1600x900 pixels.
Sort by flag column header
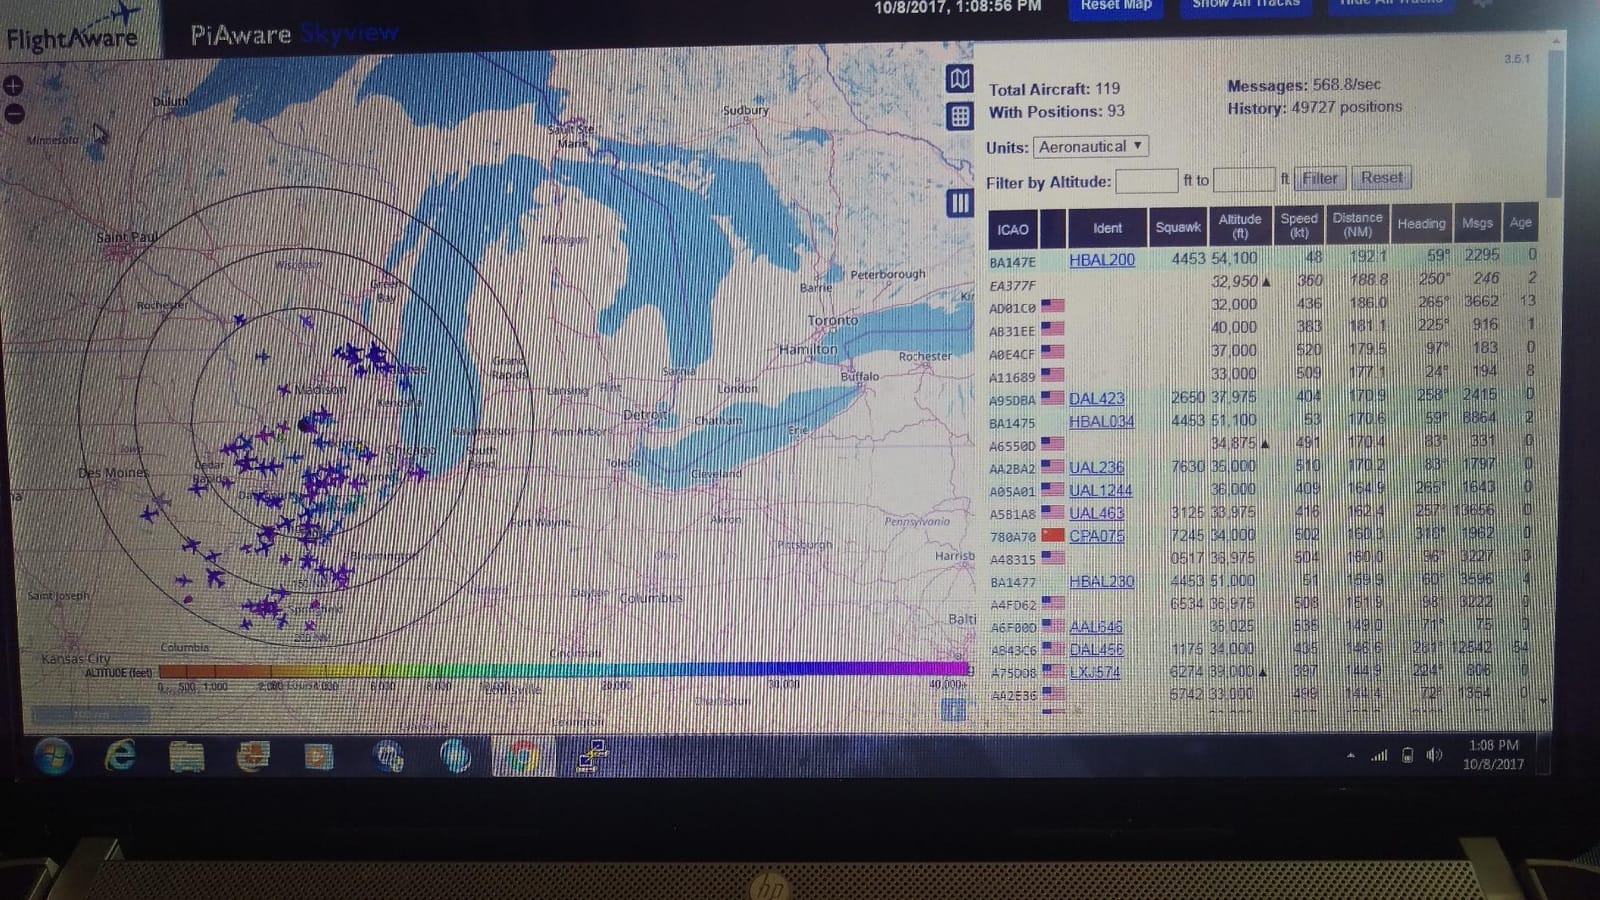pyautogui.click(x=1052, y=229)
